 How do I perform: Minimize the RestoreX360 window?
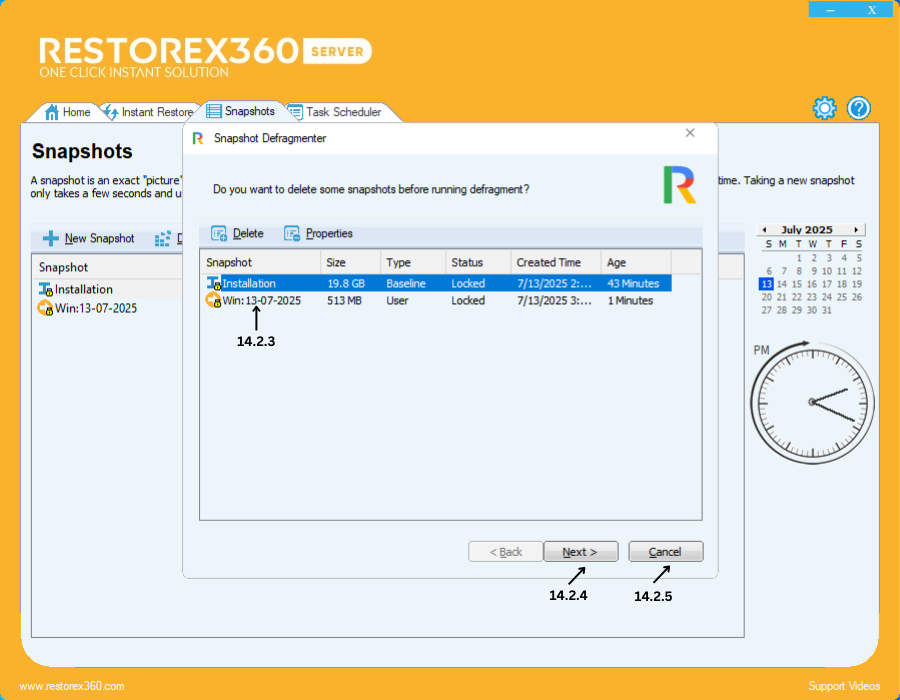coord(831,9)
